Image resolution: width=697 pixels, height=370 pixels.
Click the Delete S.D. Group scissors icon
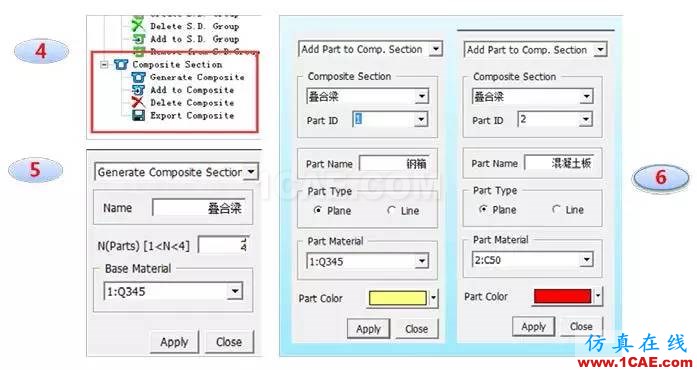138,26
